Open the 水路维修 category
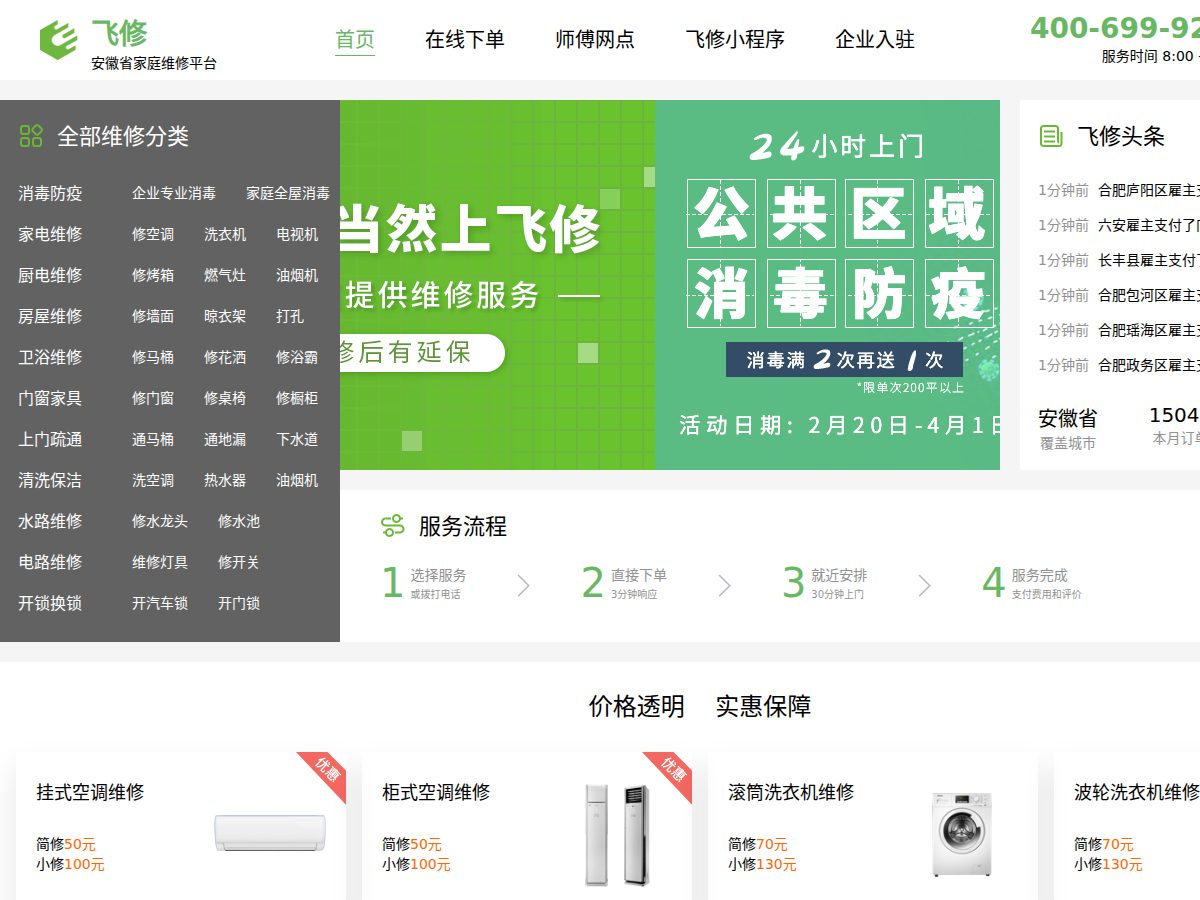1200x900 pixels. [x=50, y=521]
